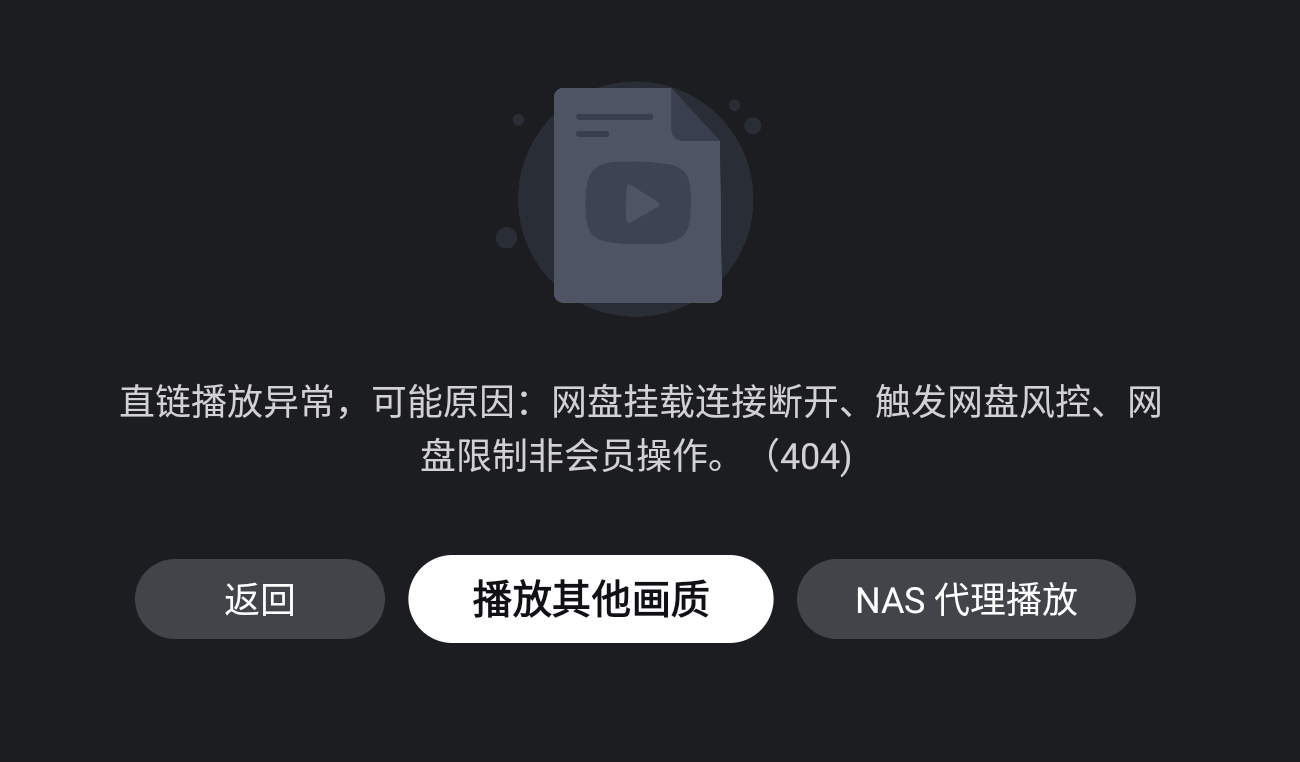Choose NAS 代理播放 button
This screenshot has width=1300, height=762.
tap(966, 599)
